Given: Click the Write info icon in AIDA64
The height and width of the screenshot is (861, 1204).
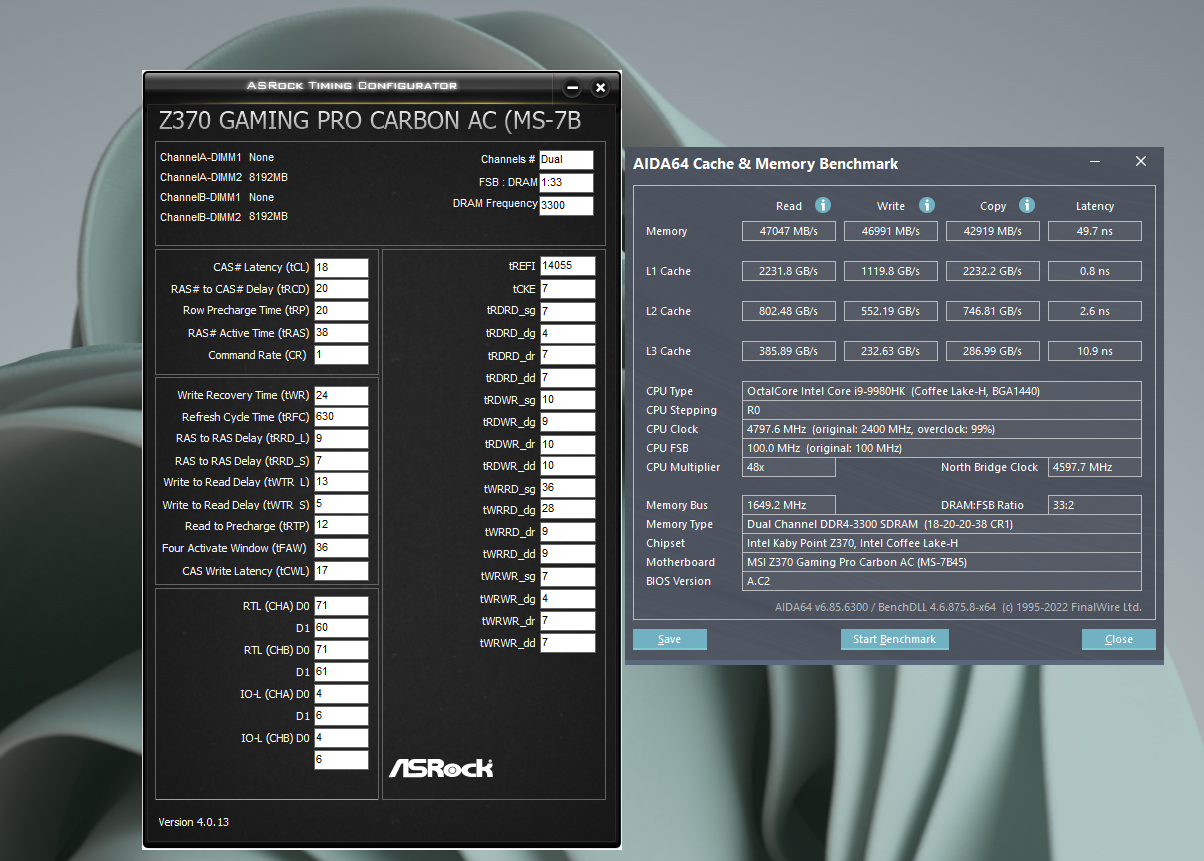Looking at the screenshot, I should point(927,205).
